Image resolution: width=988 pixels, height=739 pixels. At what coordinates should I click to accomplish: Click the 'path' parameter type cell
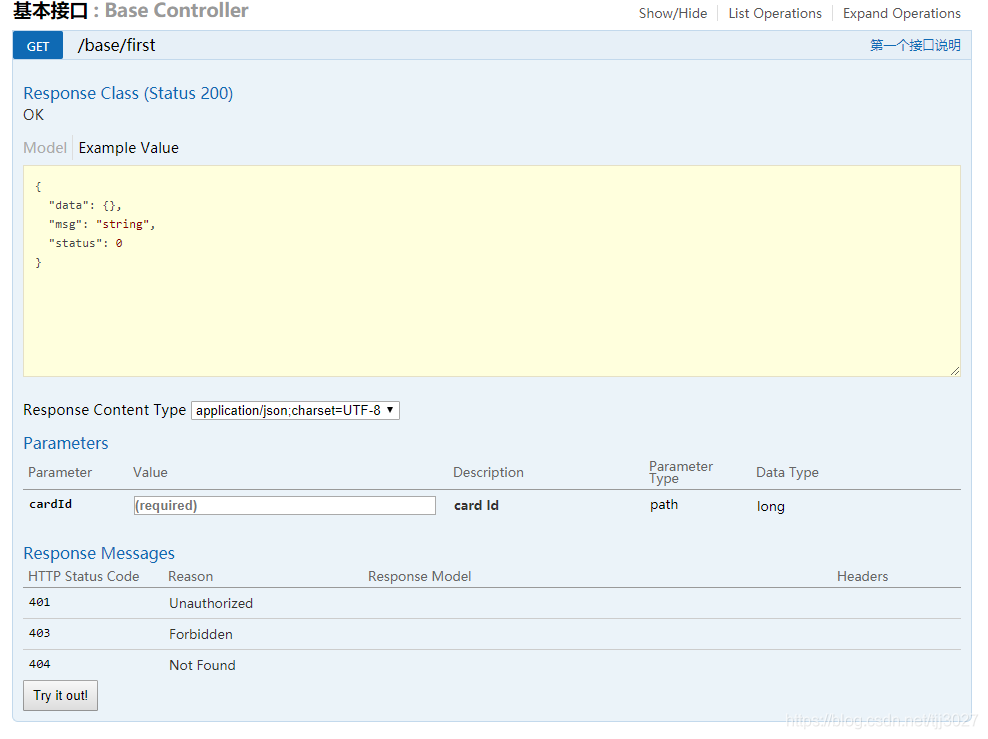[664, 505]
